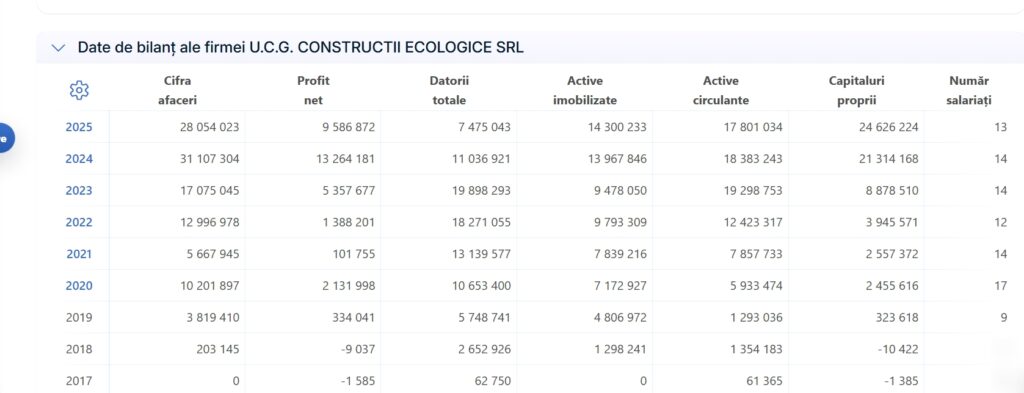Screen dimensions: 1024x393
Task: Click the Active imobilizate column header
Action: [584, 91]
